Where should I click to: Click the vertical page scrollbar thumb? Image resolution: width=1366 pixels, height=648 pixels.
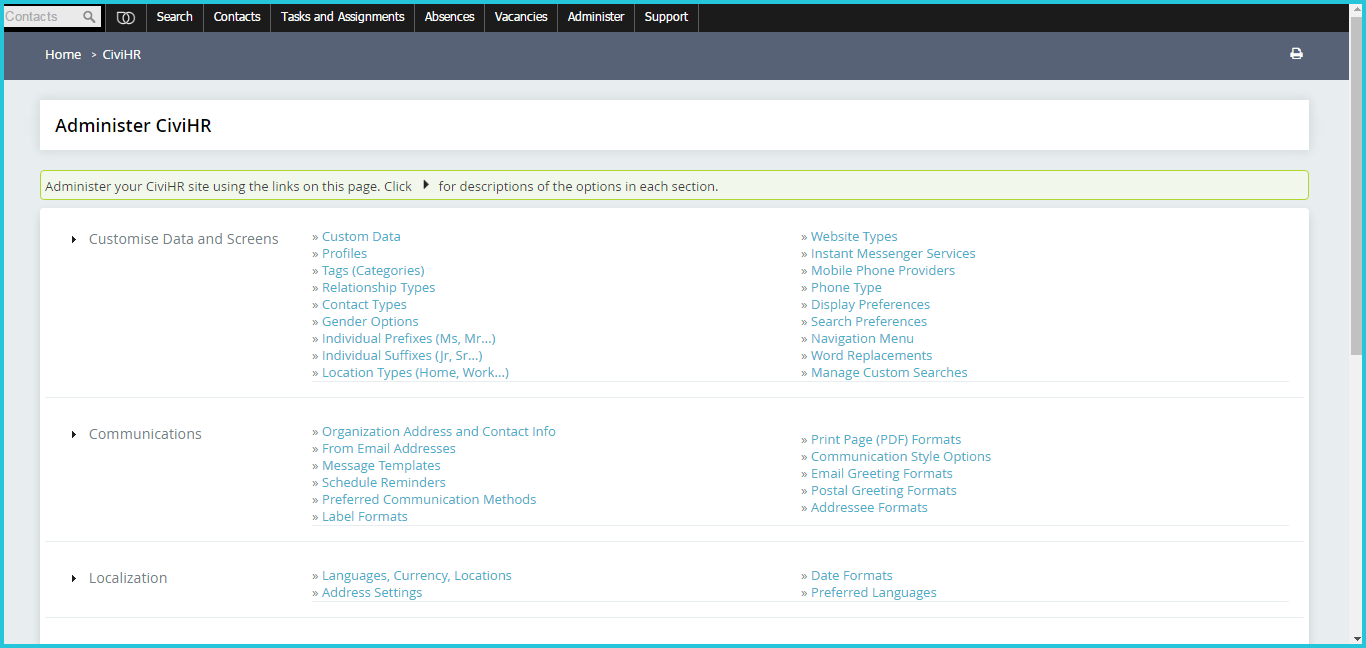click(x=1356, y=186)
